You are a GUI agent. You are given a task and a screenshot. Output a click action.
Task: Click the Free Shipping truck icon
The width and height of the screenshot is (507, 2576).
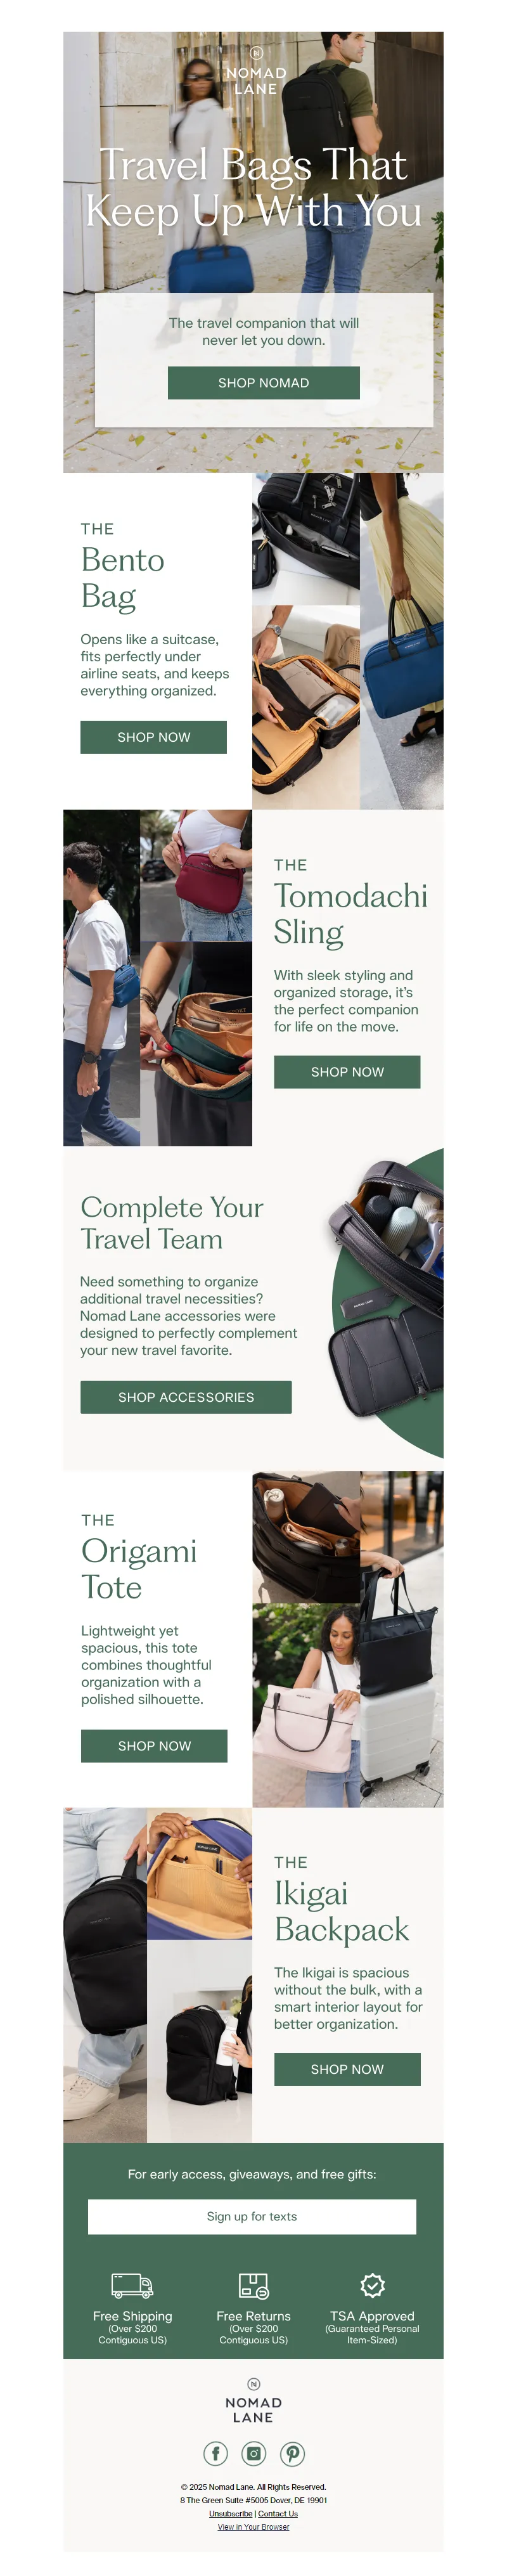point(132,2285)
